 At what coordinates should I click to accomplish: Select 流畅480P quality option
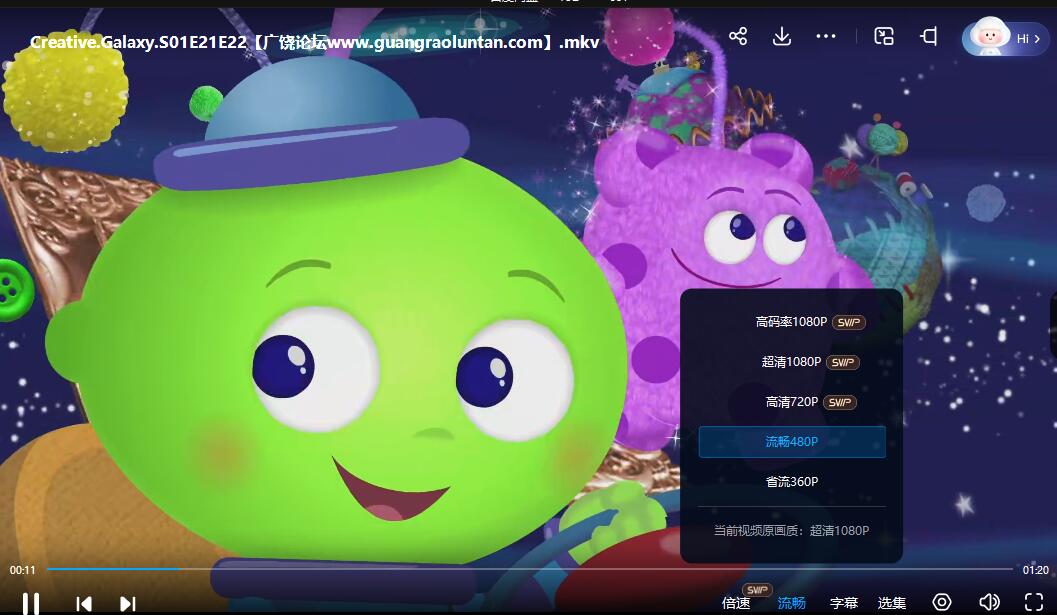pos(792,442)
